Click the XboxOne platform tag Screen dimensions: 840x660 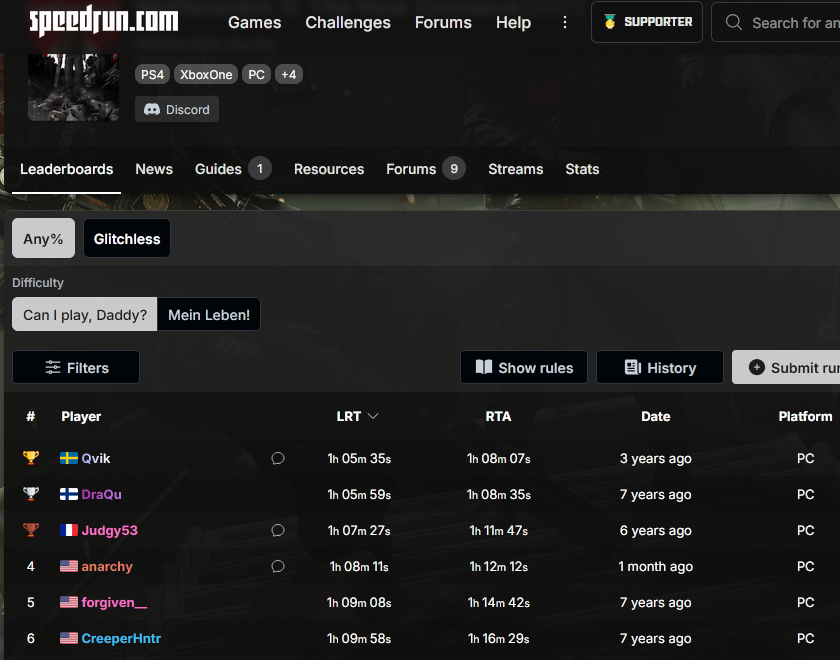click(206, 74)
